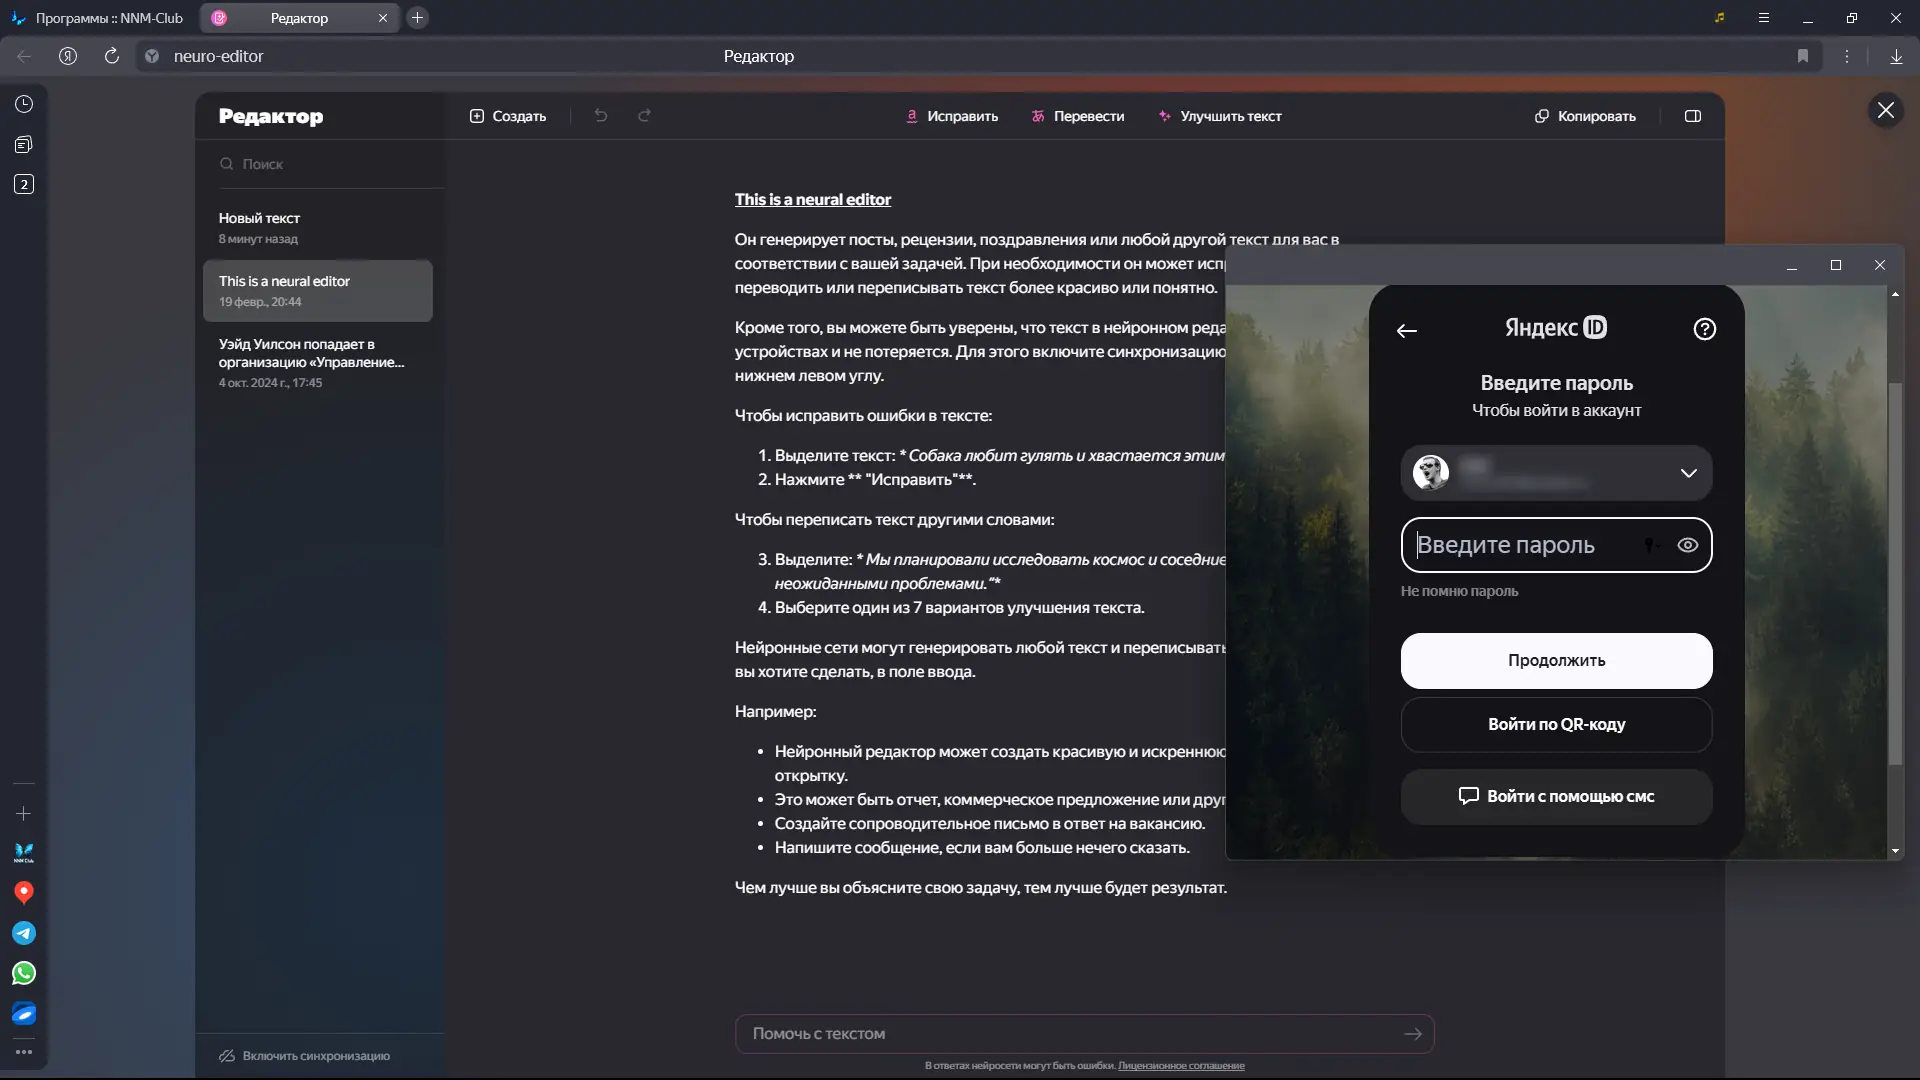
Task: Click the undo arrow in editor toolbar
Action: pos(601,116)
